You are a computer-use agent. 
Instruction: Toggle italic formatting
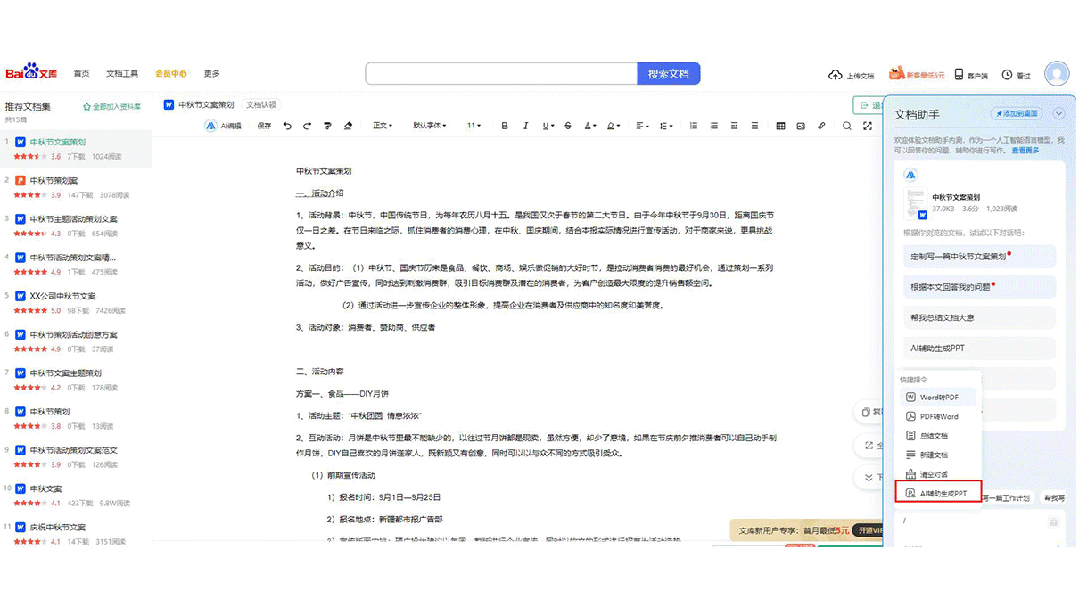point(524,125)
